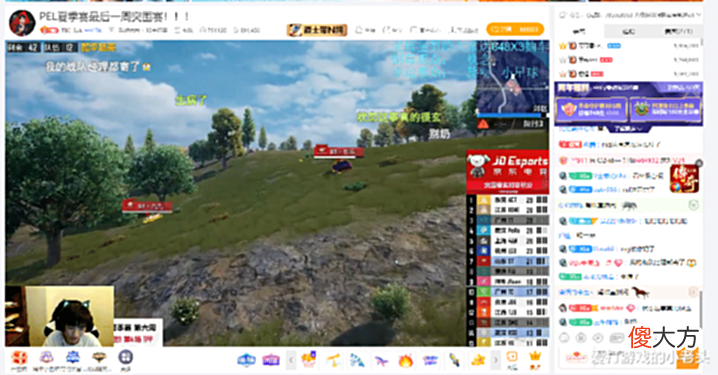Screen dimensions: 718x375
Task: Switch to the third ranking tab
Action: 678,31
